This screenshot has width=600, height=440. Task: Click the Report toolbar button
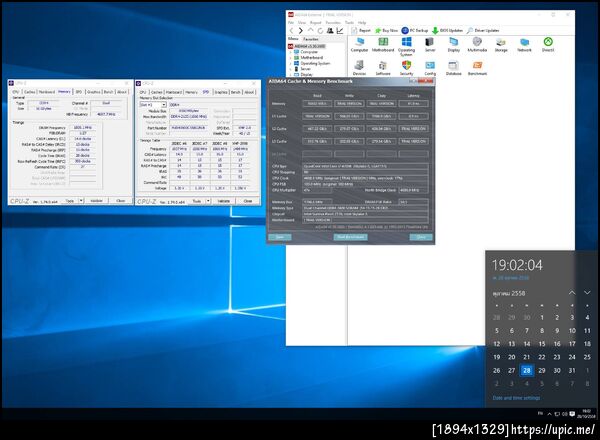point(361,30)
